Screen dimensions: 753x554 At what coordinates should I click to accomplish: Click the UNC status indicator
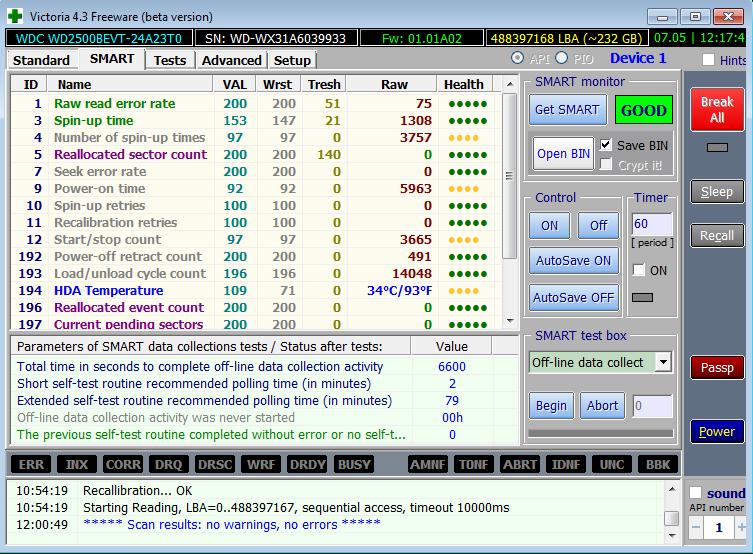612,464
